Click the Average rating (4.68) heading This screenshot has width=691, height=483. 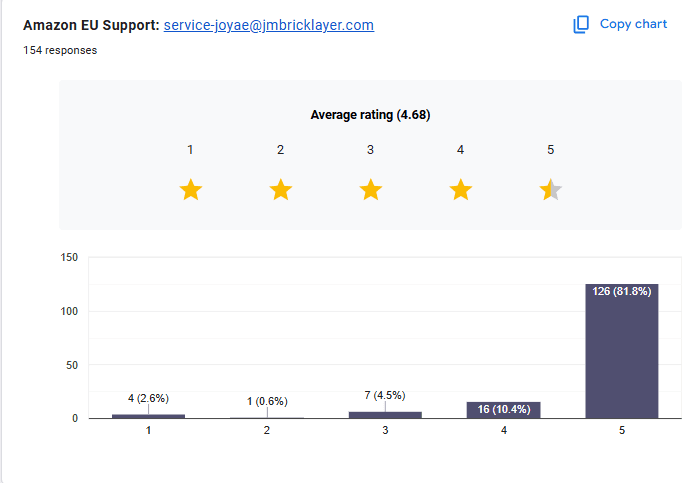point(370,115)
